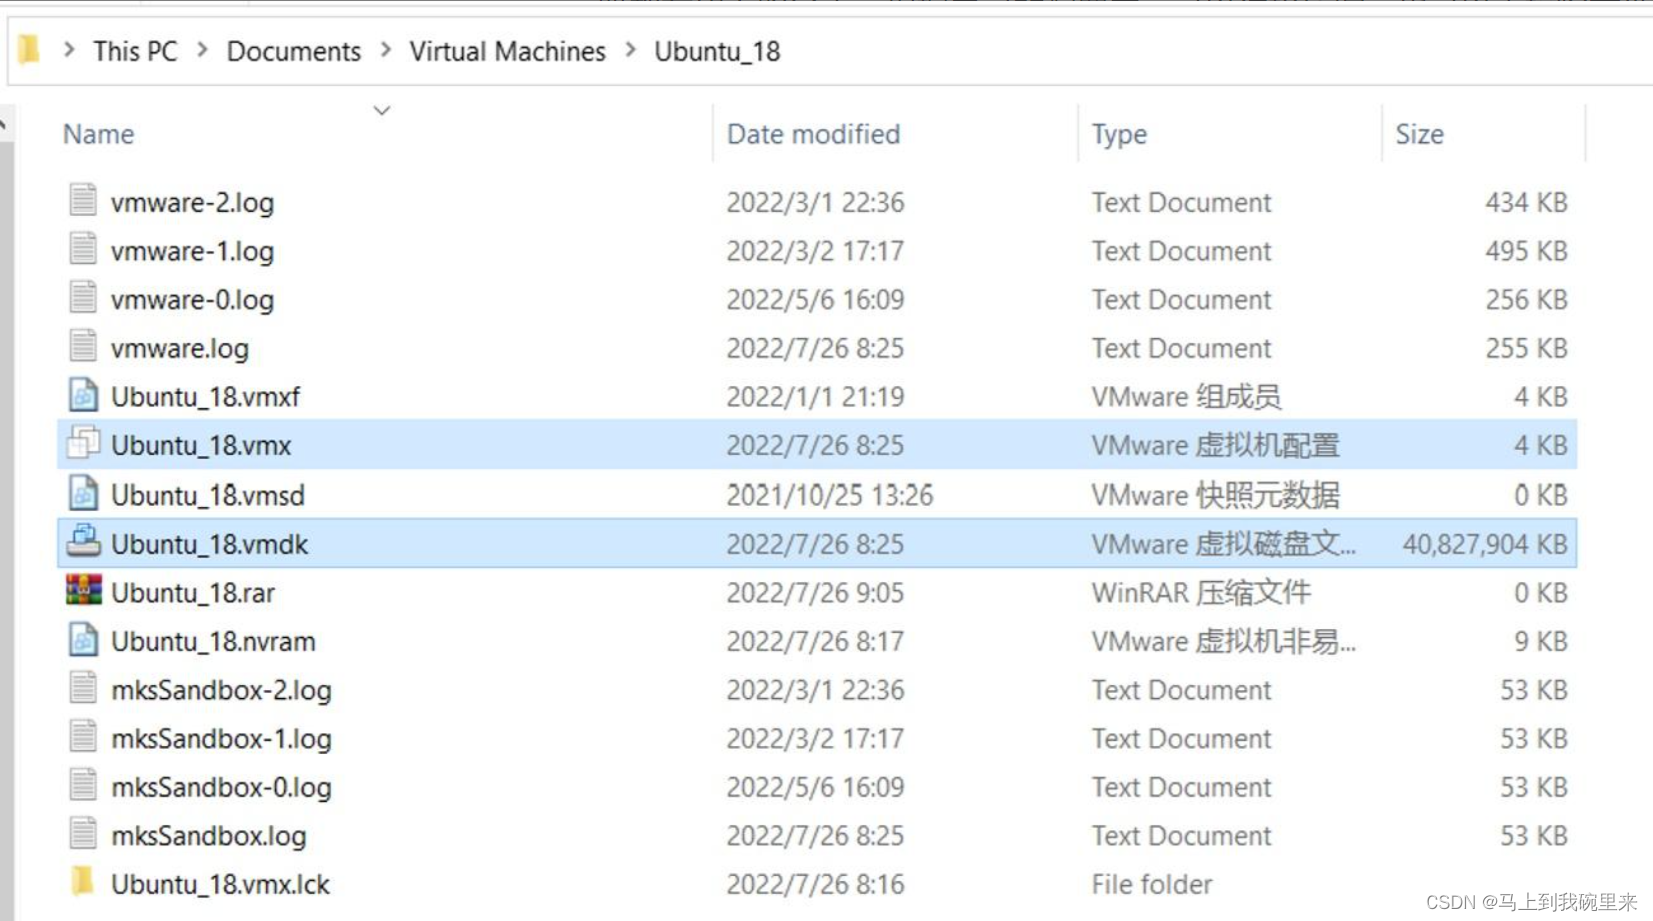Expand the chevron after Documents
Screen dimensions: 1653x921
click(386, 49)
